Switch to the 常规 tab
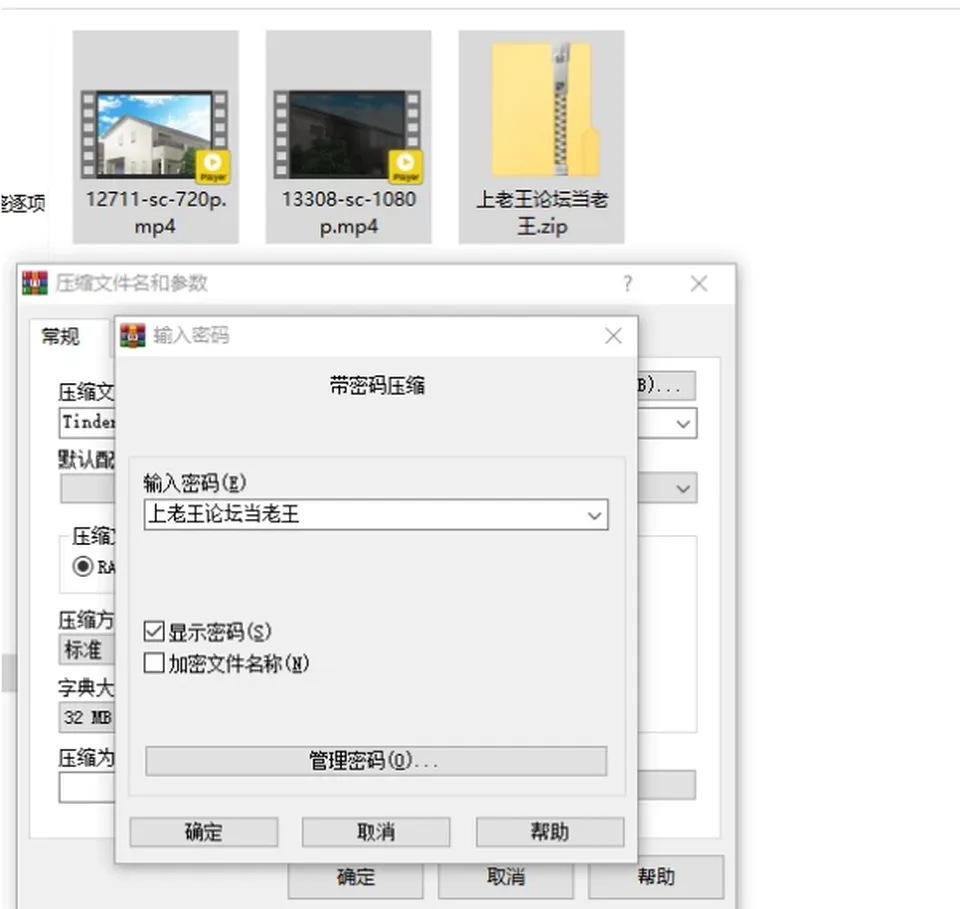This screenshot has height=909, width=960. point(60,337)
